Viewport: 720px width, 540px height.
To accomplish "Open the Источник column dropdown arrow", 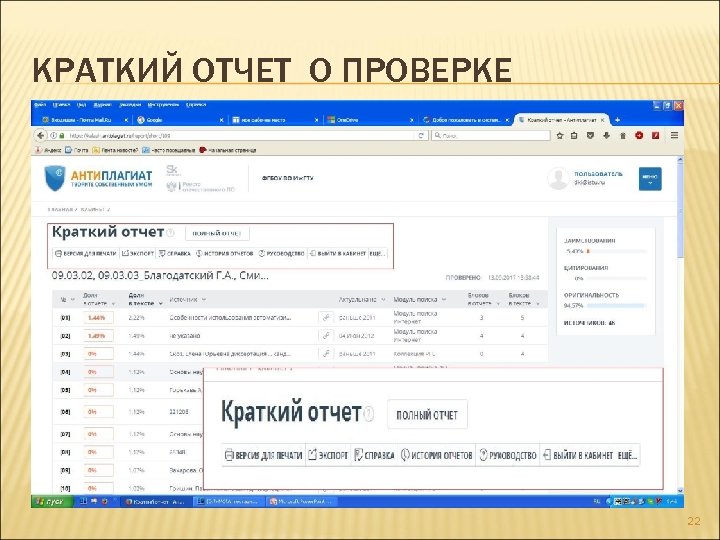I will click(x=203, y=300).
